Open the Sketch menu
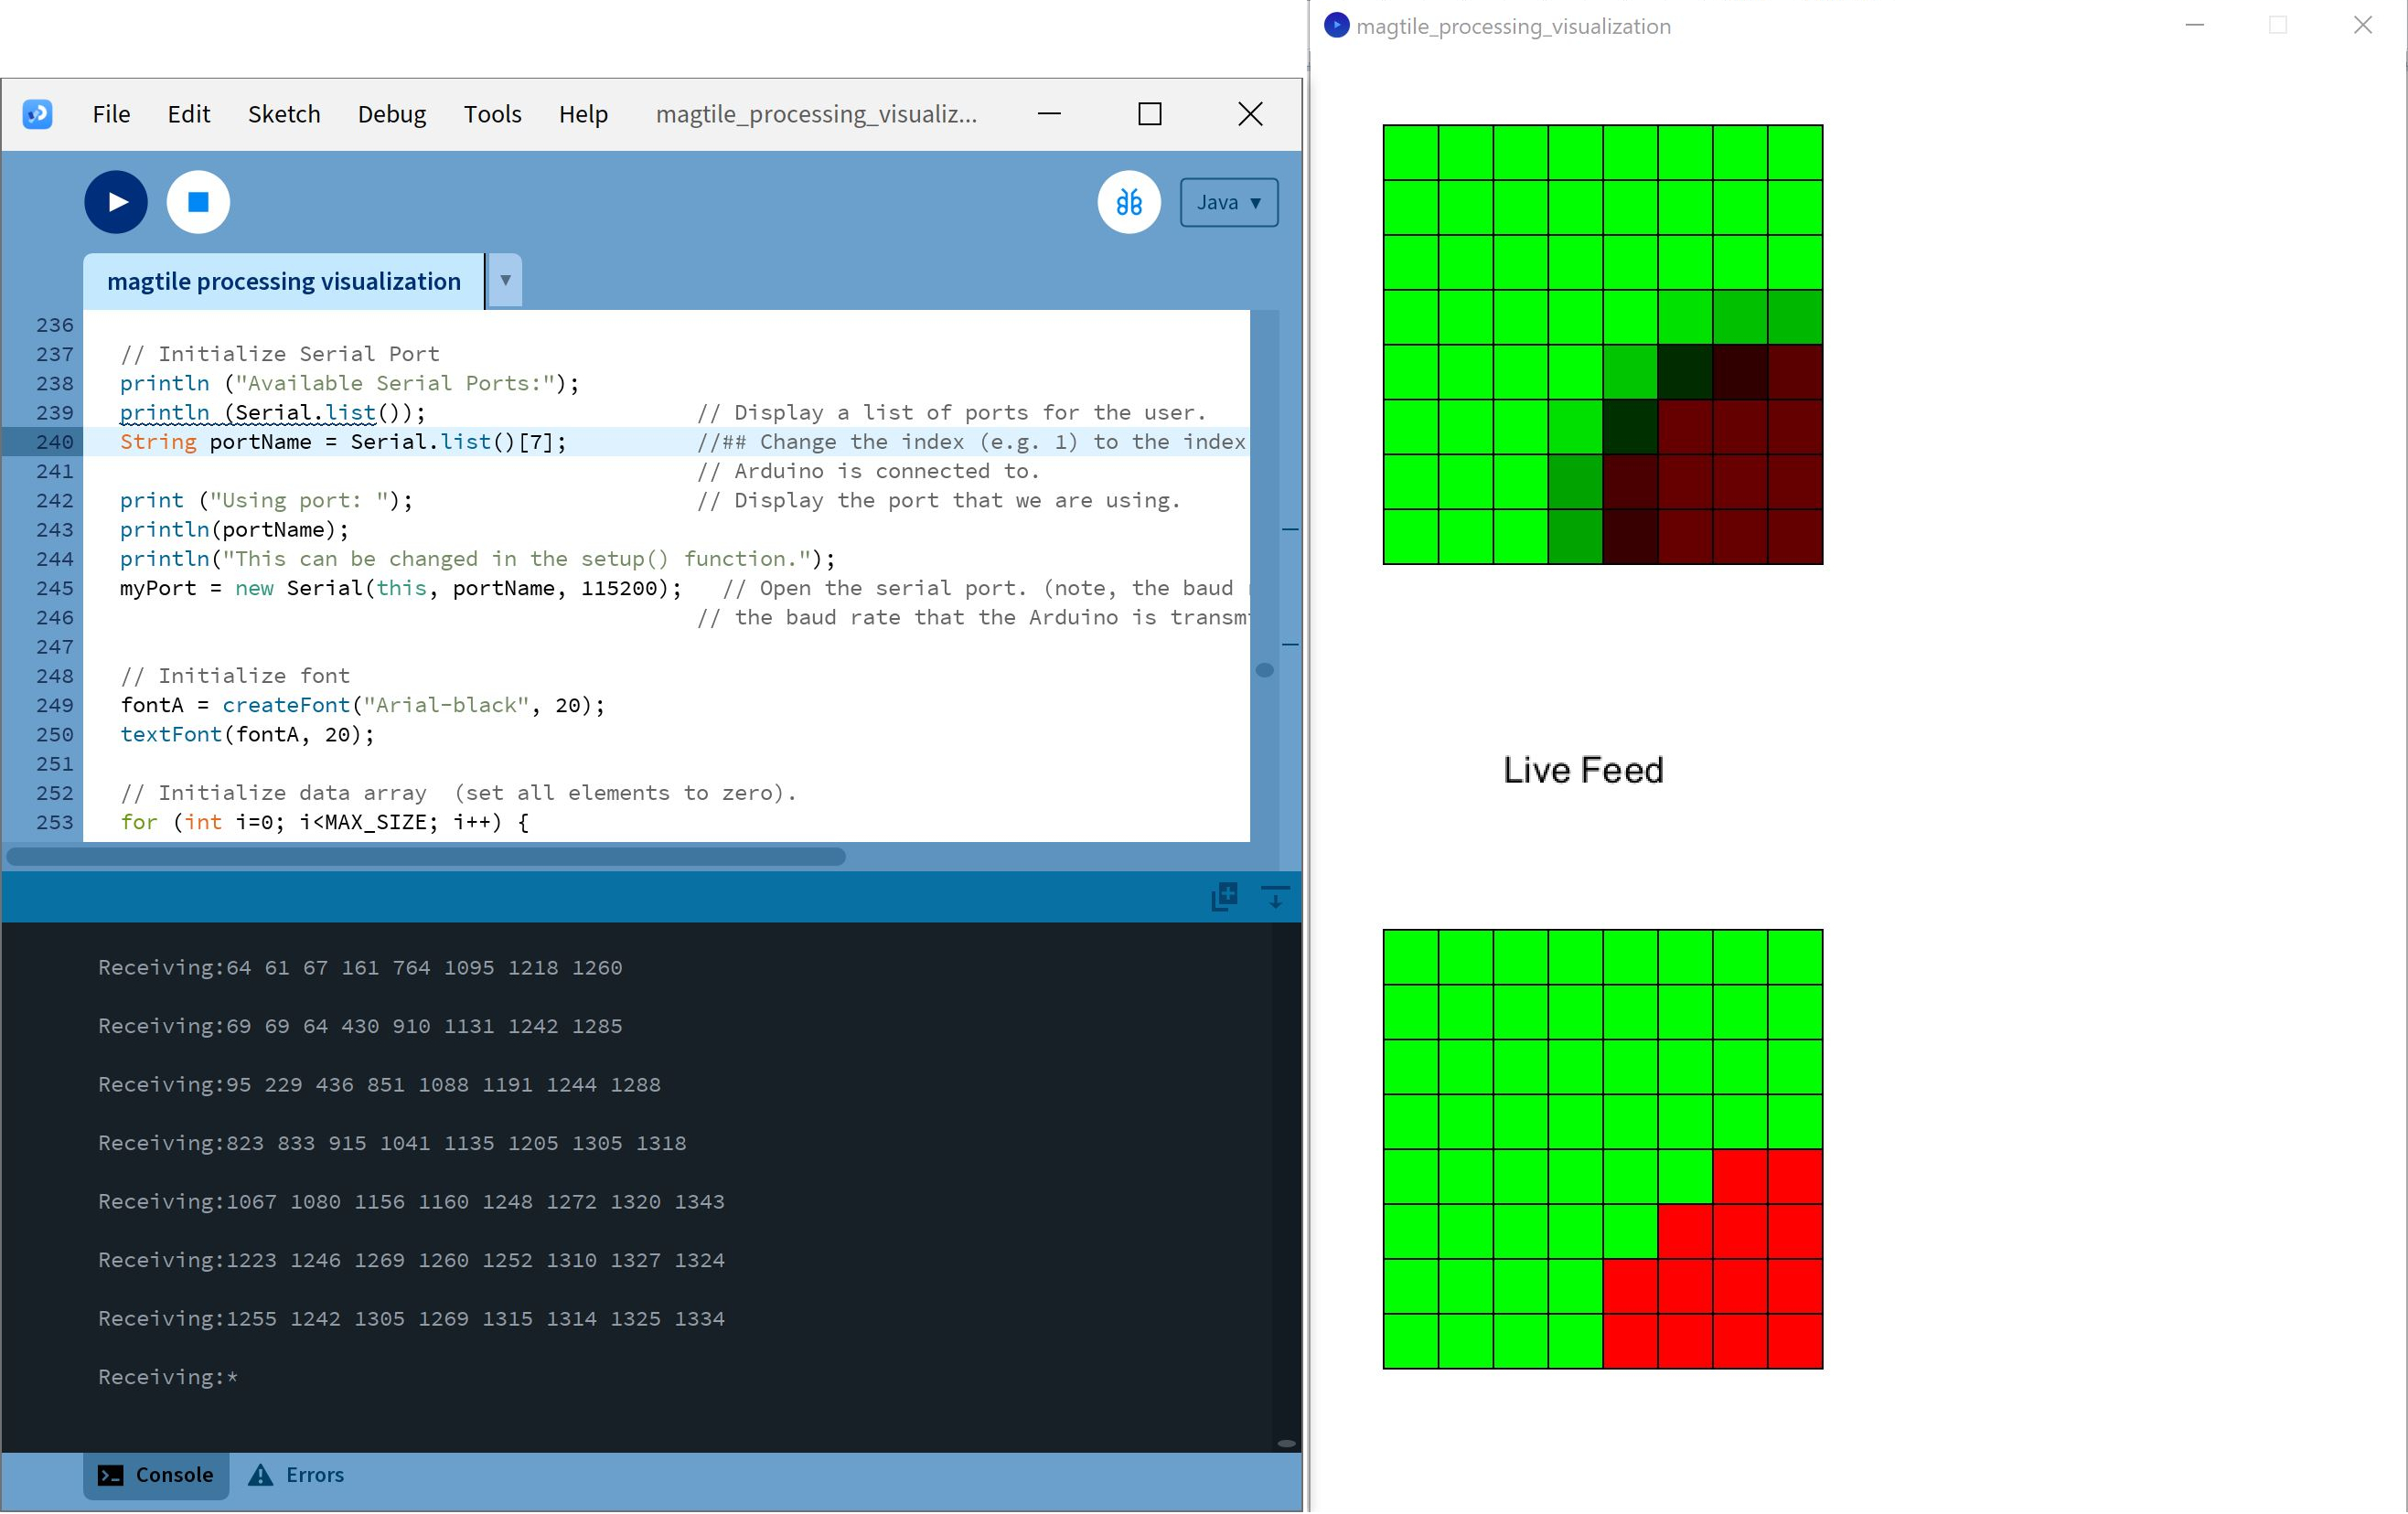 (x=284, y=115)
